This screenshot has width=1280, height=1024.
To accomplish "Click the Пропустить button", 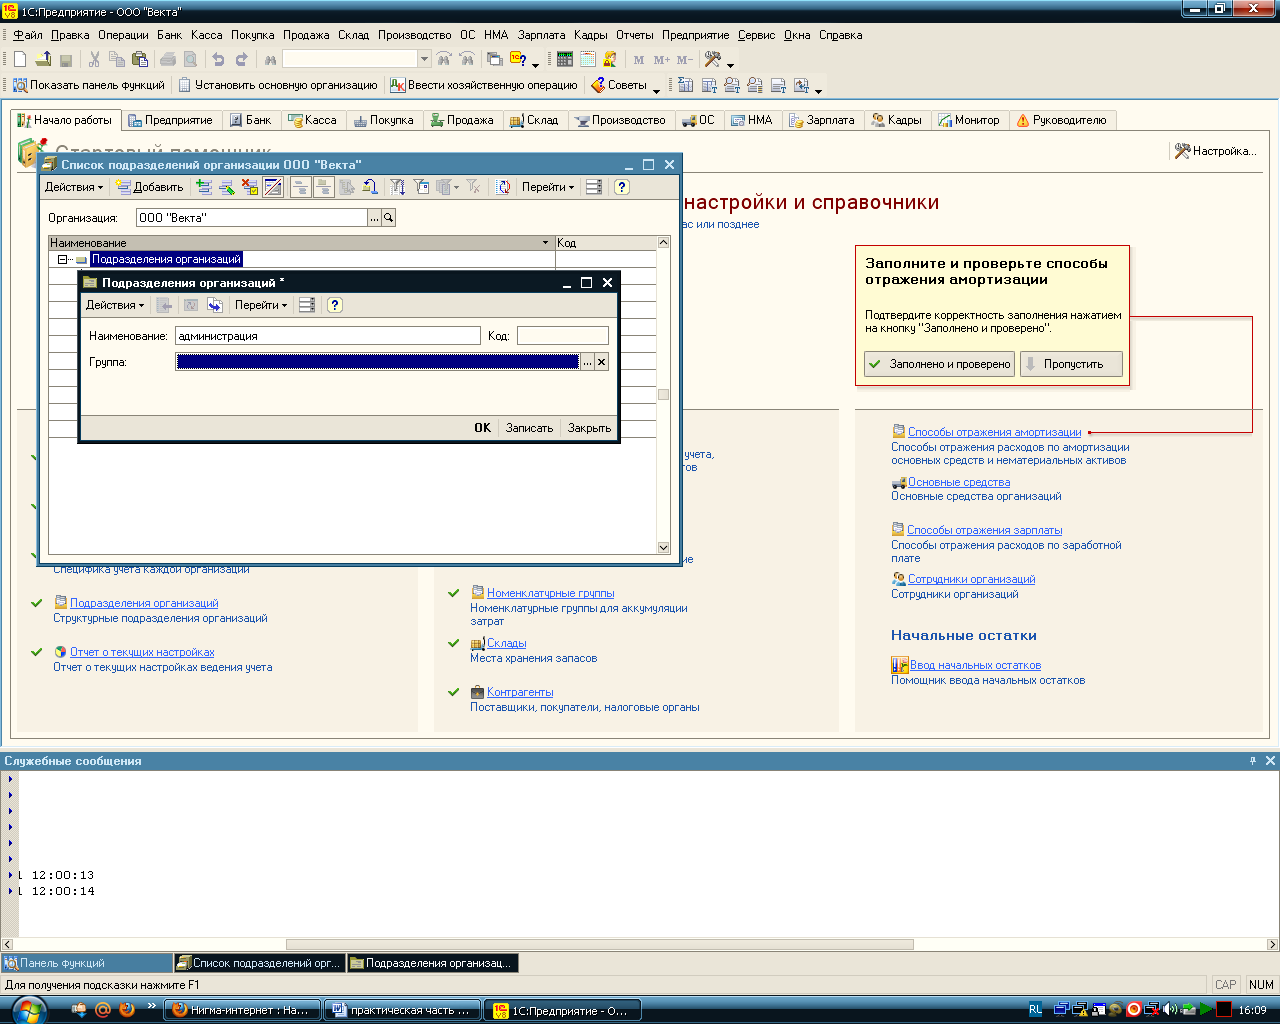I will click(1072, 364).
